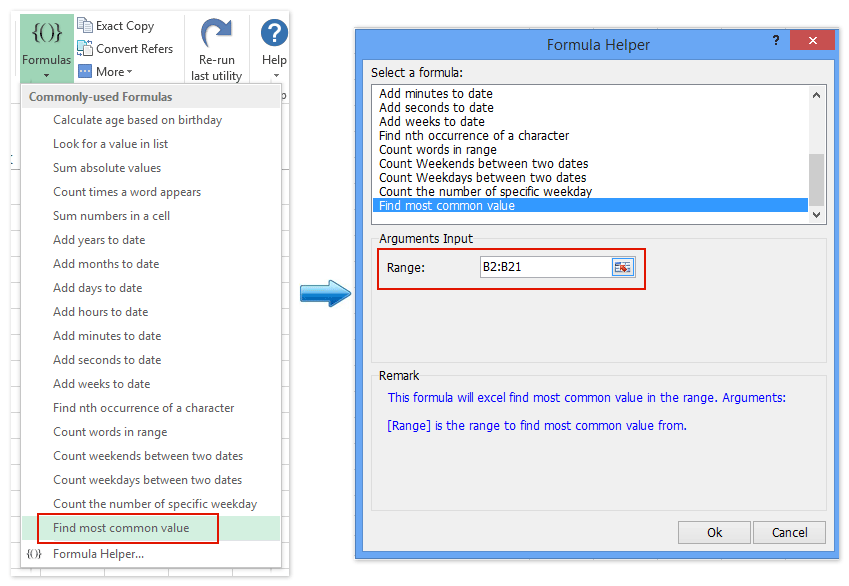849x586 pixels.
Task: Click the dialog's question mark help icon
Action: pyautogui.click(x=775, y=42)
